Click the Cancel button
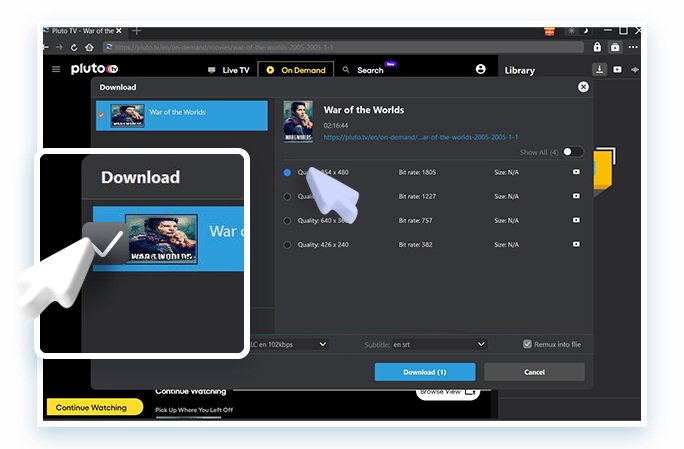684x449 pixels. (x=534, y=372)
